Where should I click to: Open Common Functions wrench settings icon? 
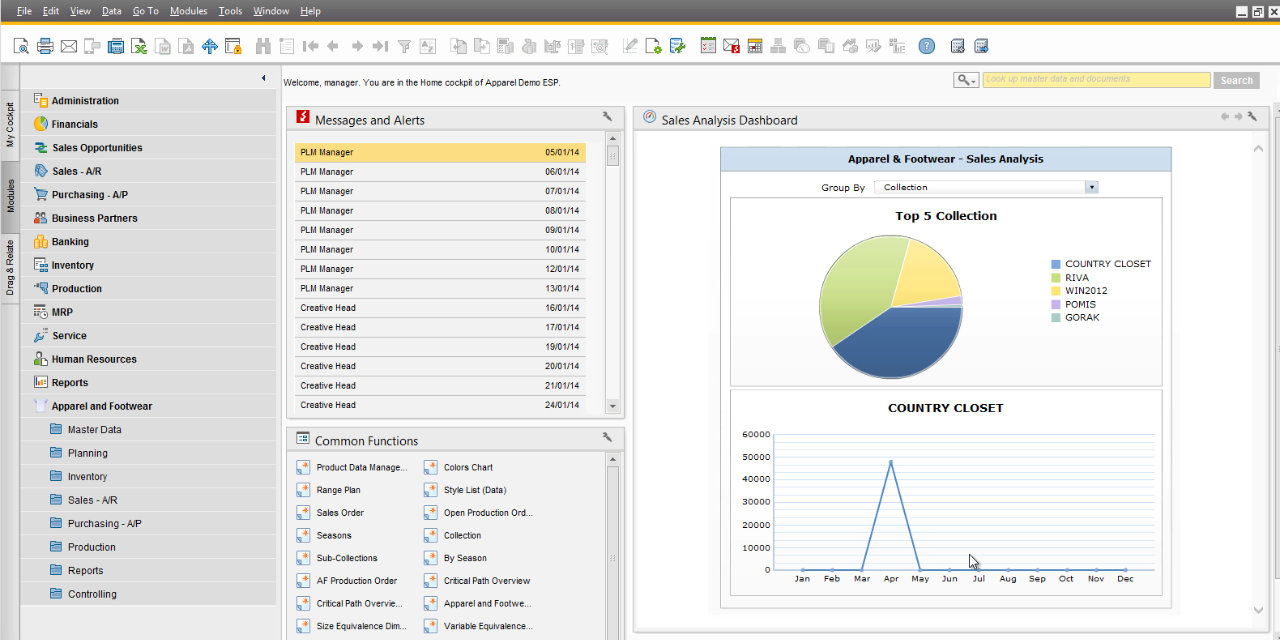click(x=607, y=438)
